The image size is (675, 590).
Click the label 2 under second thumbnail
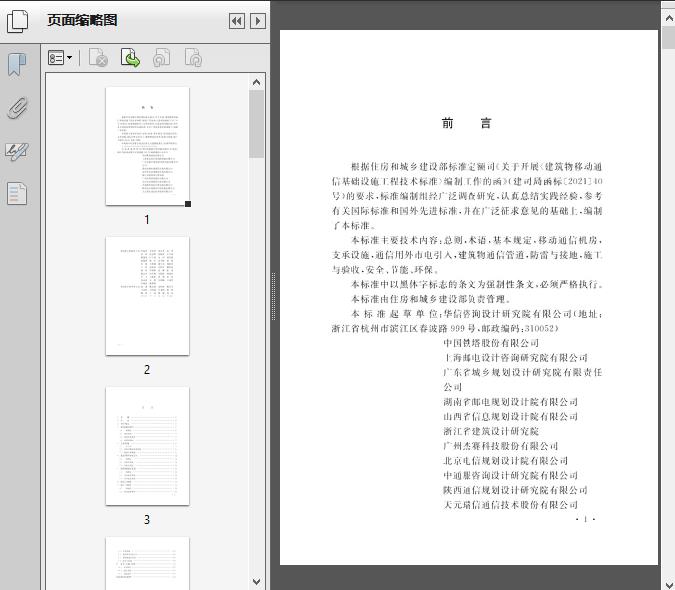click(x=147, y=370)
